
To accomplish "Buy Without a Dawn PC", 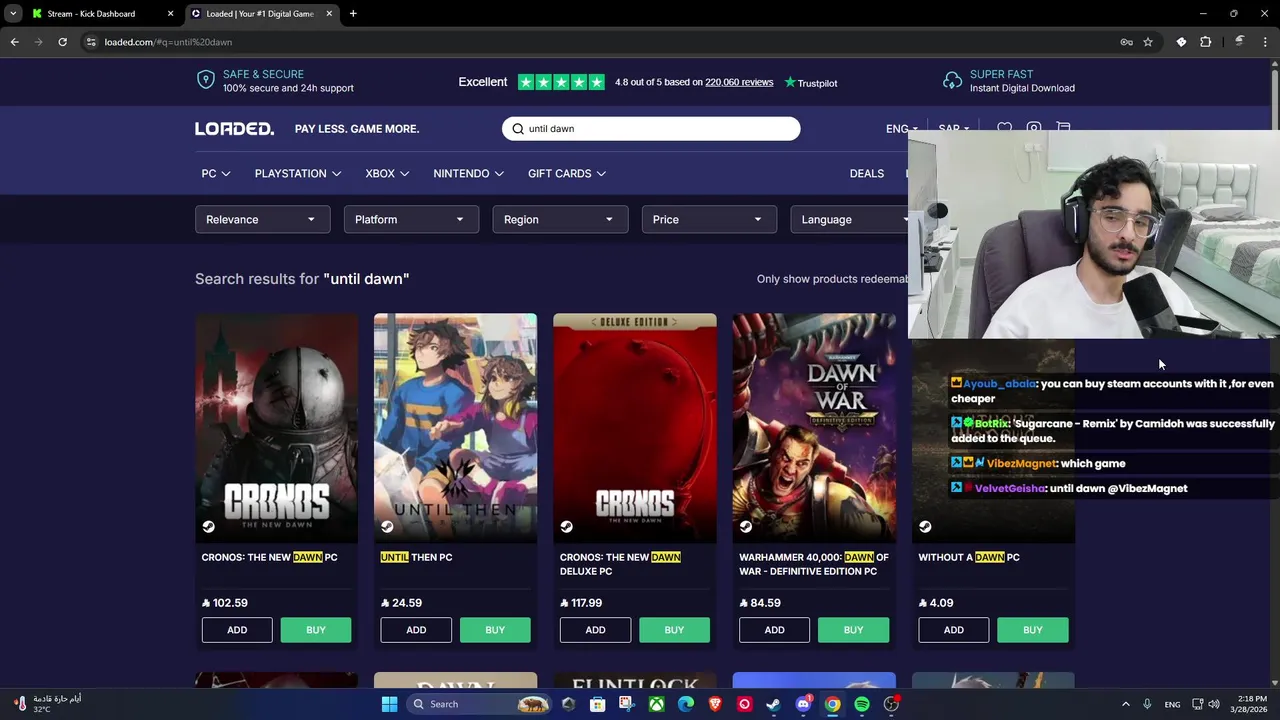I will click(1033, 630).
